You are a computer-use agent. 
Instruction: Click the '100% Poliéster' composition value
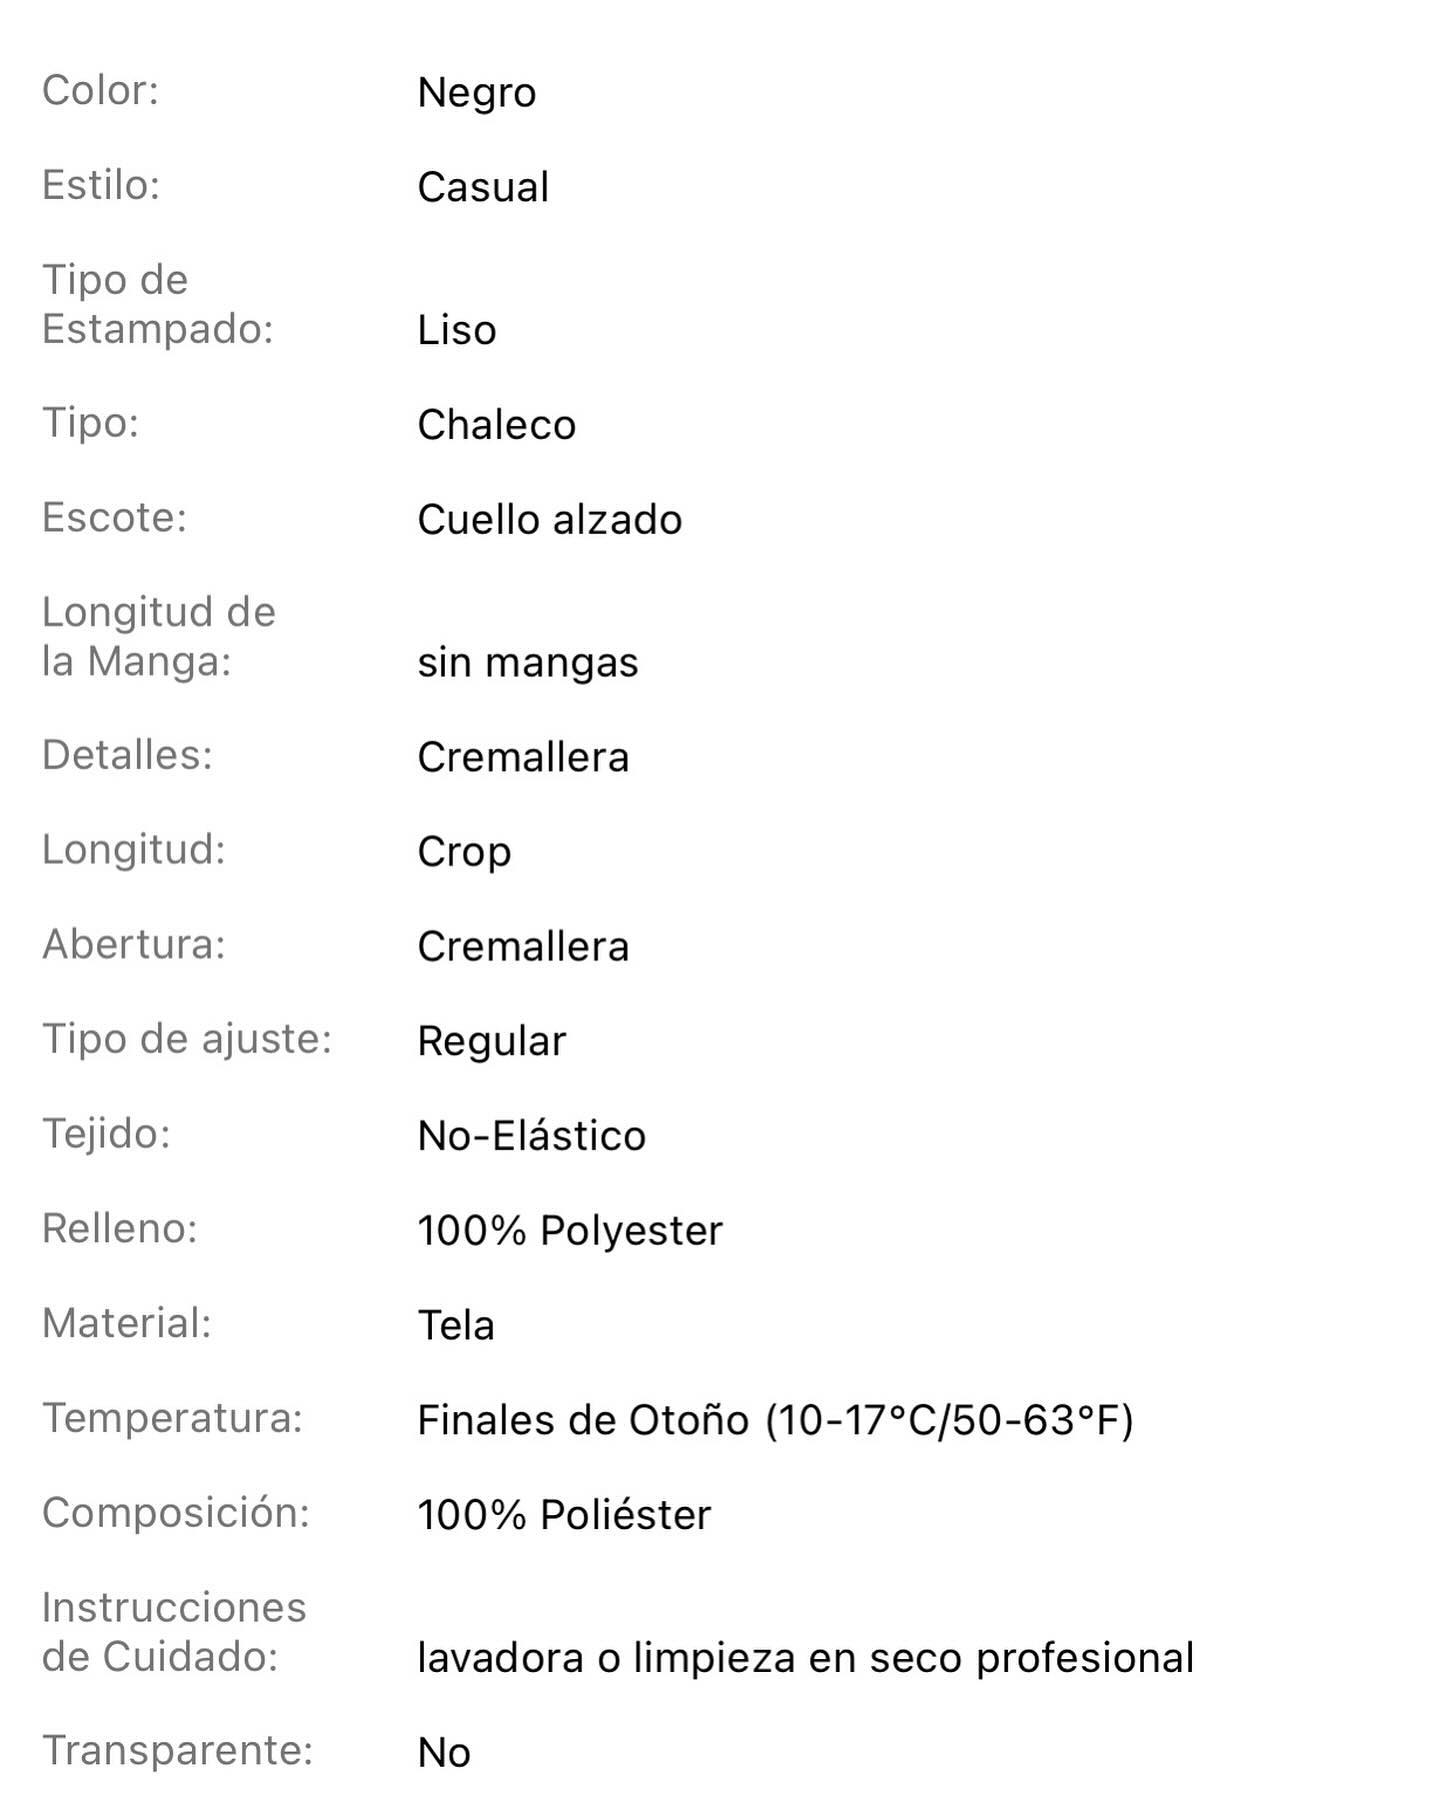[564, 1515]
